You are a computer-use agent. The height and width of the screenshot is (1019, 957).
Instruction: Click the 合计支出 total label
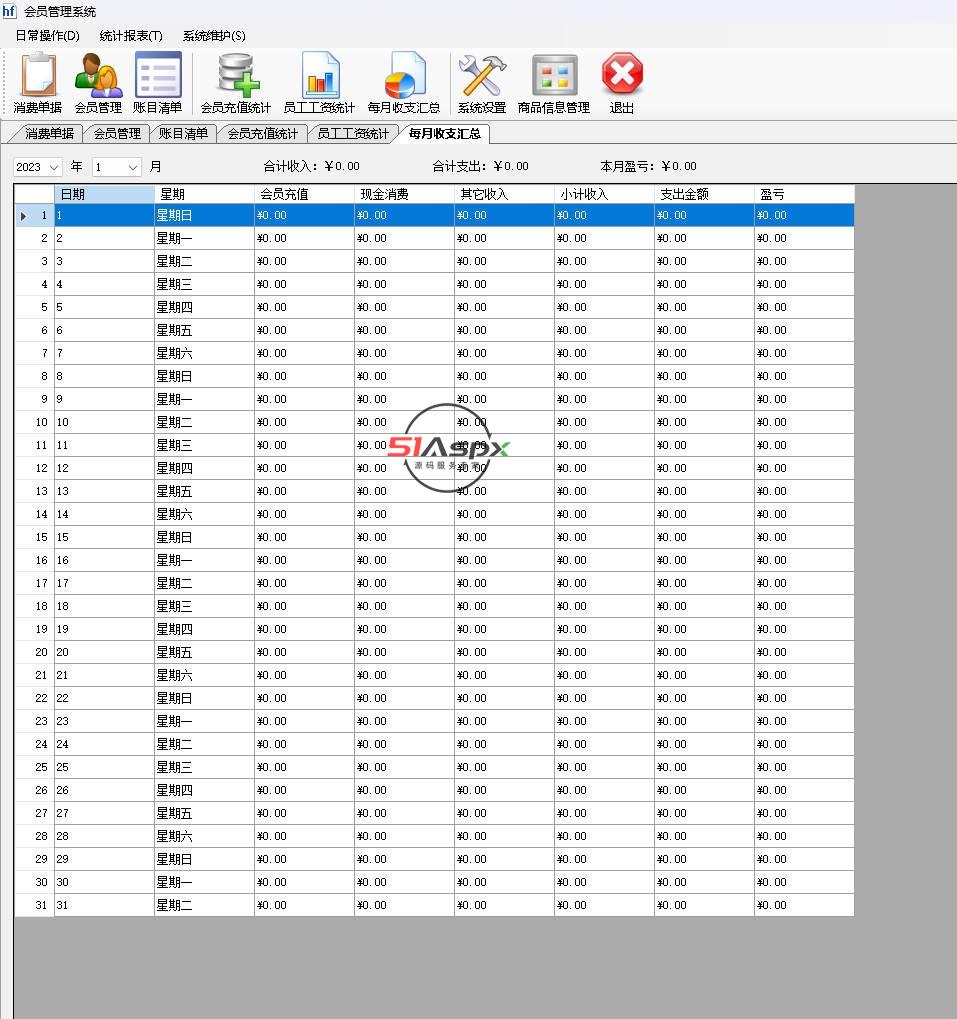coord(480,166)
